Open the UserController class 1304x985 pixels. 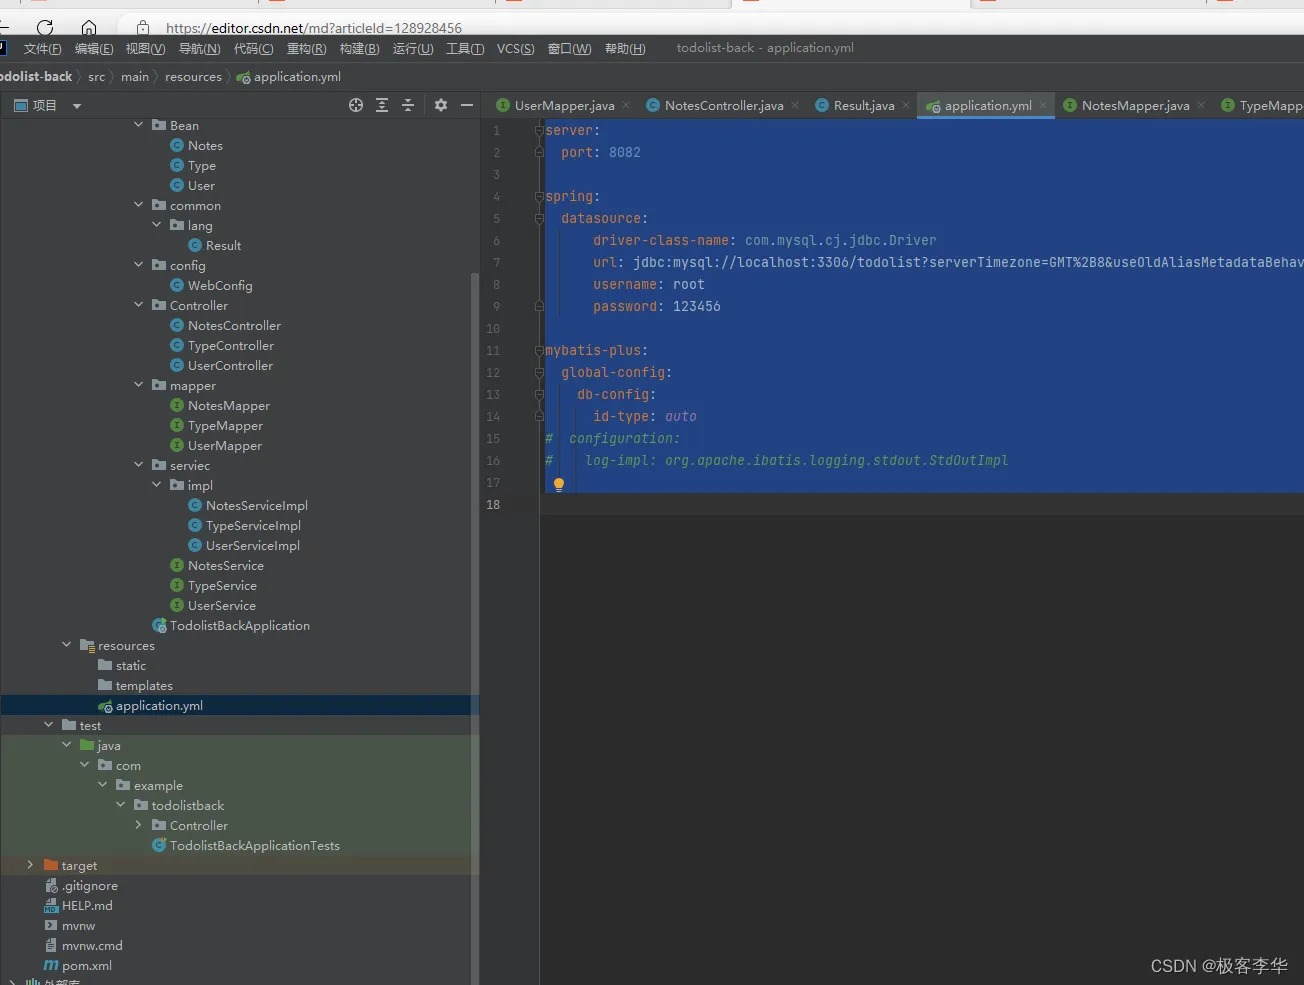click(x=230, y=366)
